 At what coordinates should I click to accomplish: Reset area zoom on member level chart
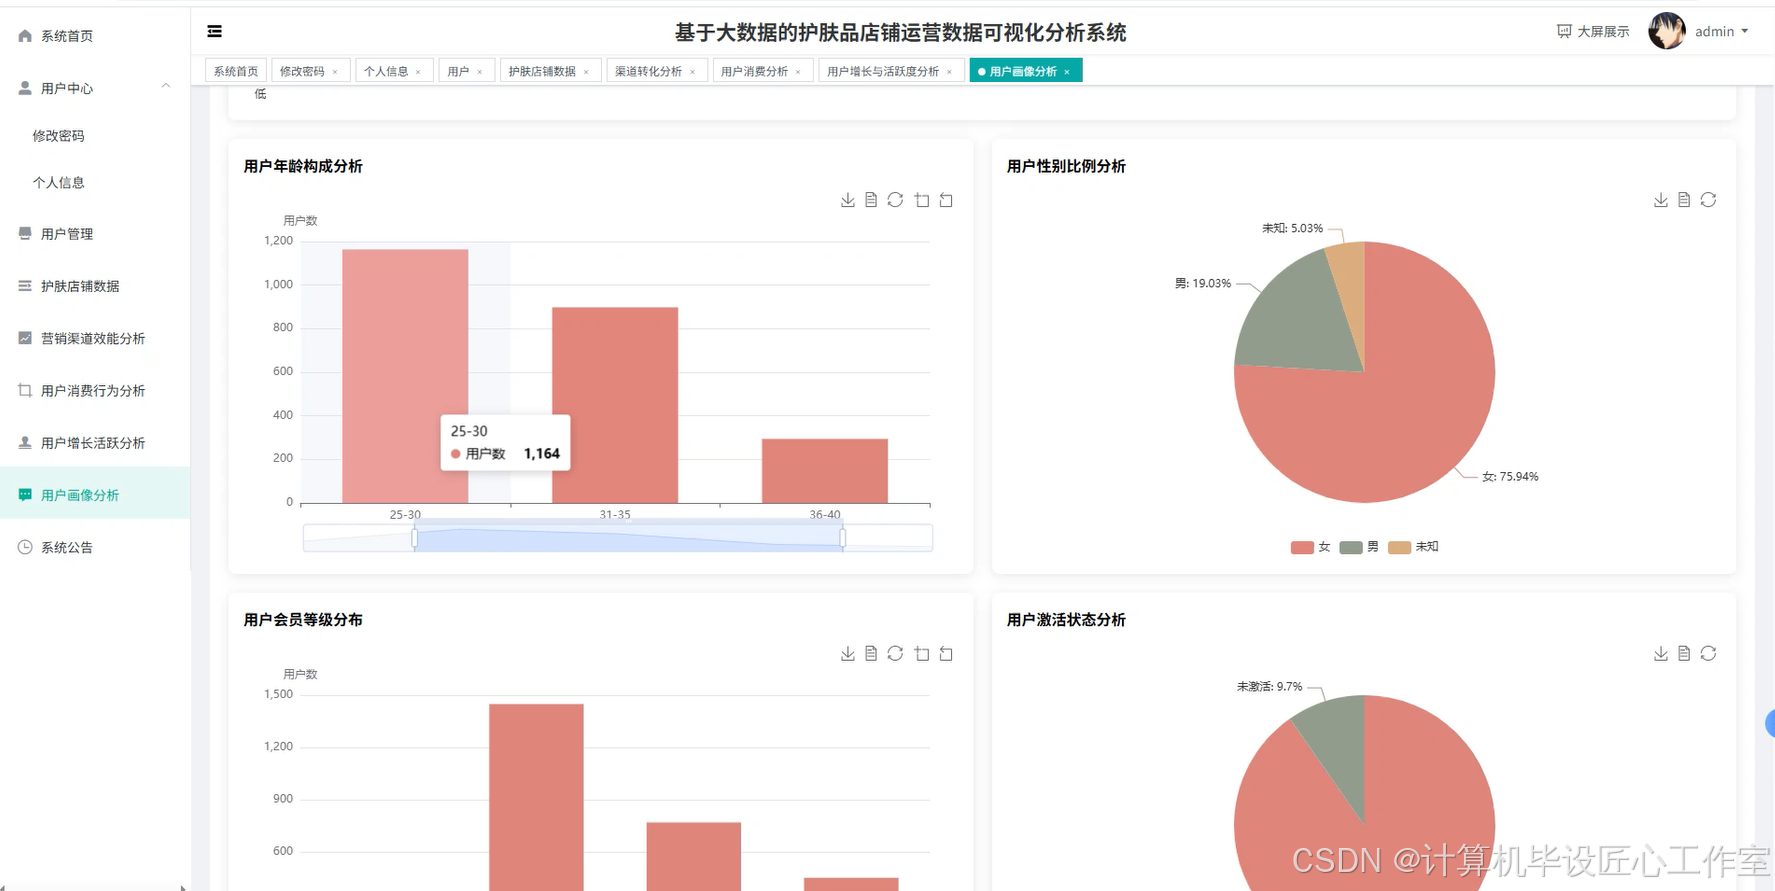(946, 653)
